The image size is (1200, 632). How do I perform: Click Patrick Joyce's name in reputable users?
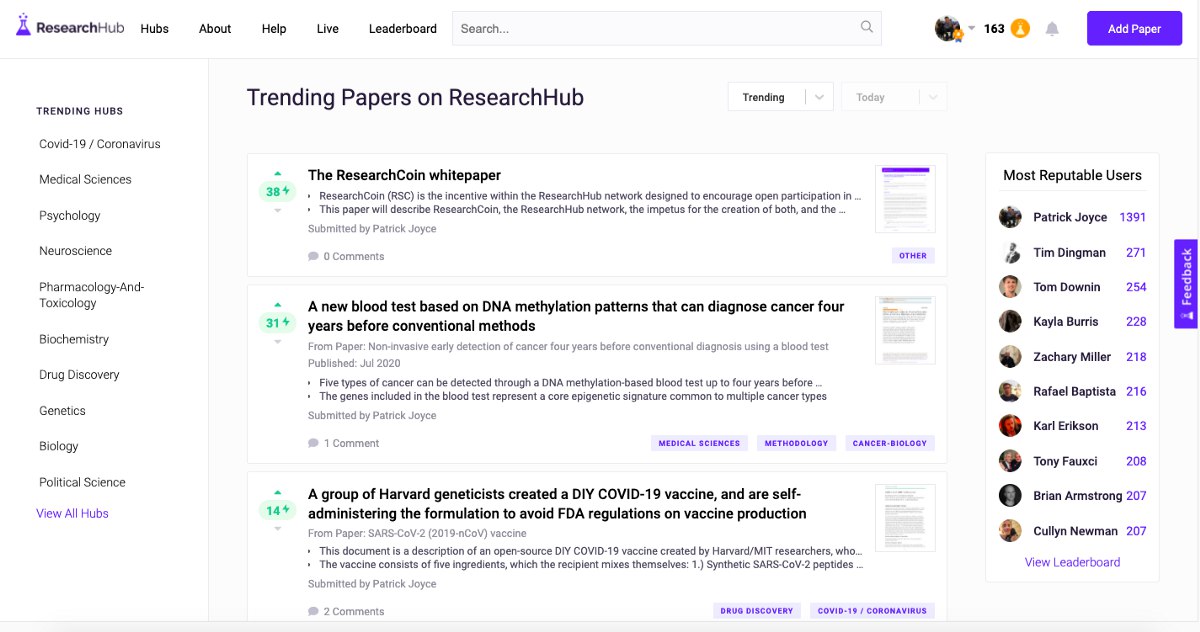(x=1070, y=217)
